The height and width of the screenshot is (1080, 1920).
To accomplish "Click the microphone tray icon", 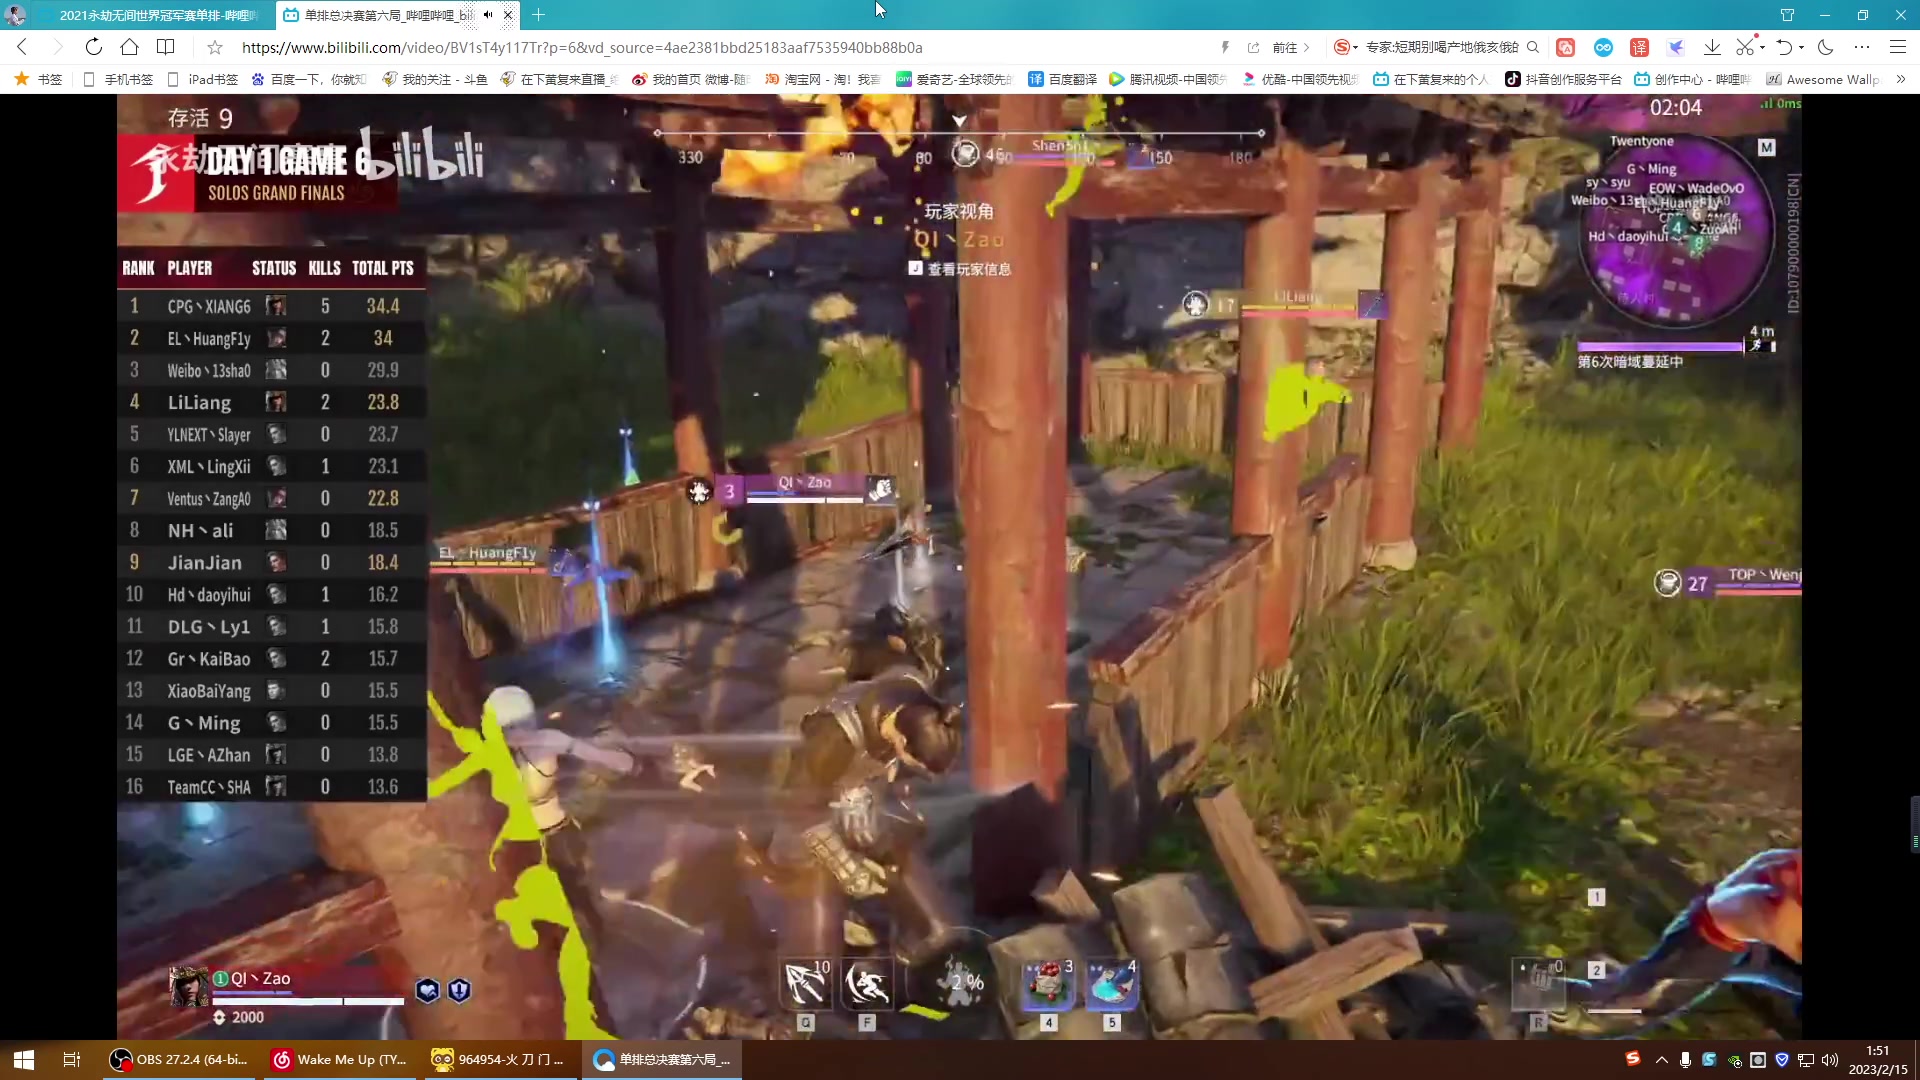I will coord(1686,1060).
